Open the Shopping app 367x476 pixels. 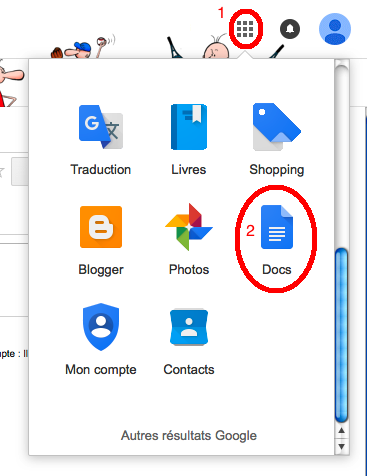(277, 127)
